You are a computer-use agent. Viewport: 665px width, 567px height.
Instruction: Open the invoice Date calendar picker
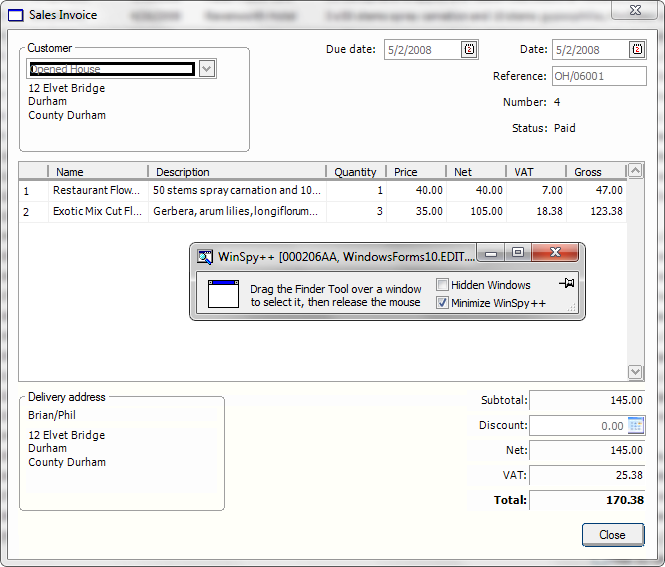637,49
